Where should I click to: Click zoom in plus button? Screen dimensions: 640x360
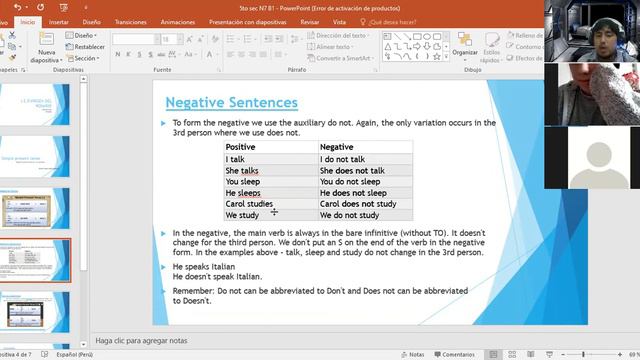[620, 354]
